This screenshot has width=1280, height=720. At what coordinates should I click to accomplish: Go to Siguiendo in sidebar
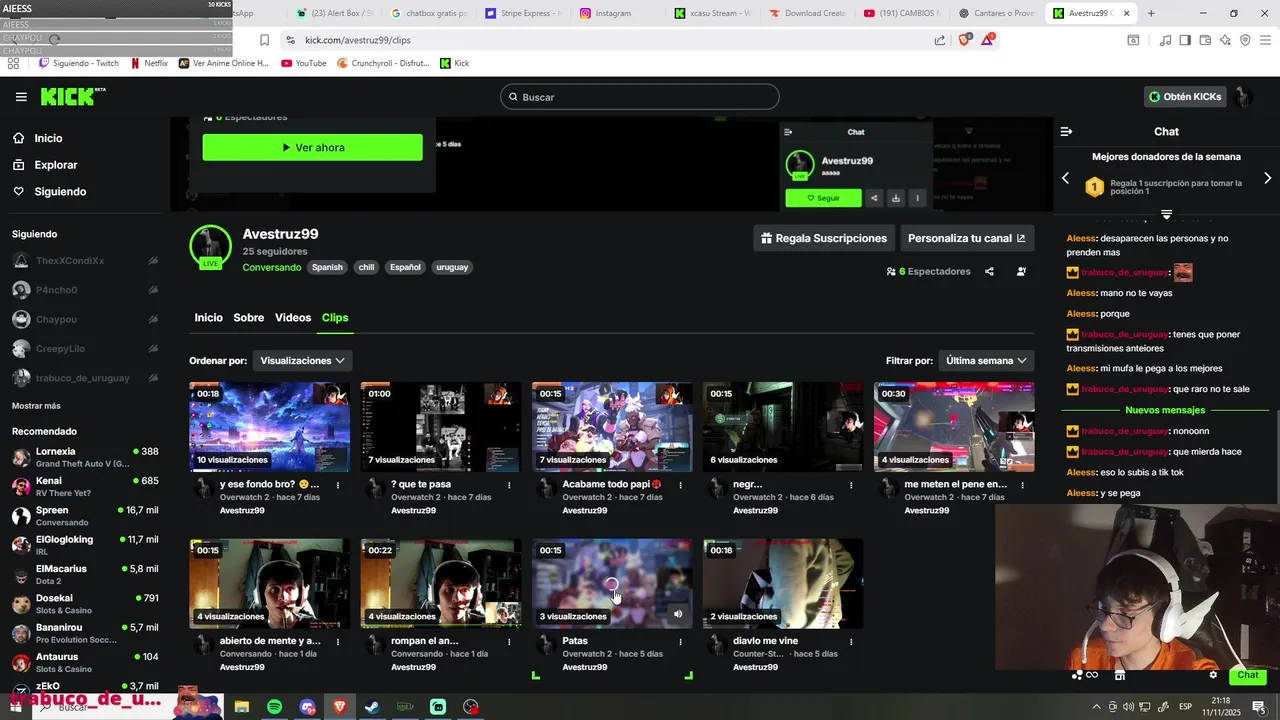coord(60,192)
